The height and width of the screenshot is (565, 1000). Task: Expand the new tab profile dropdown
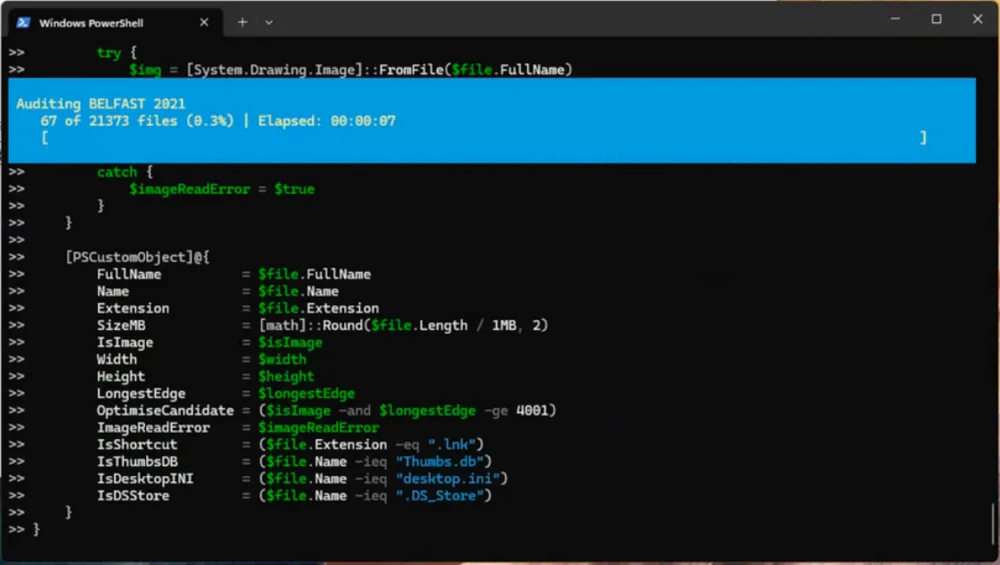tap(268, 22)
